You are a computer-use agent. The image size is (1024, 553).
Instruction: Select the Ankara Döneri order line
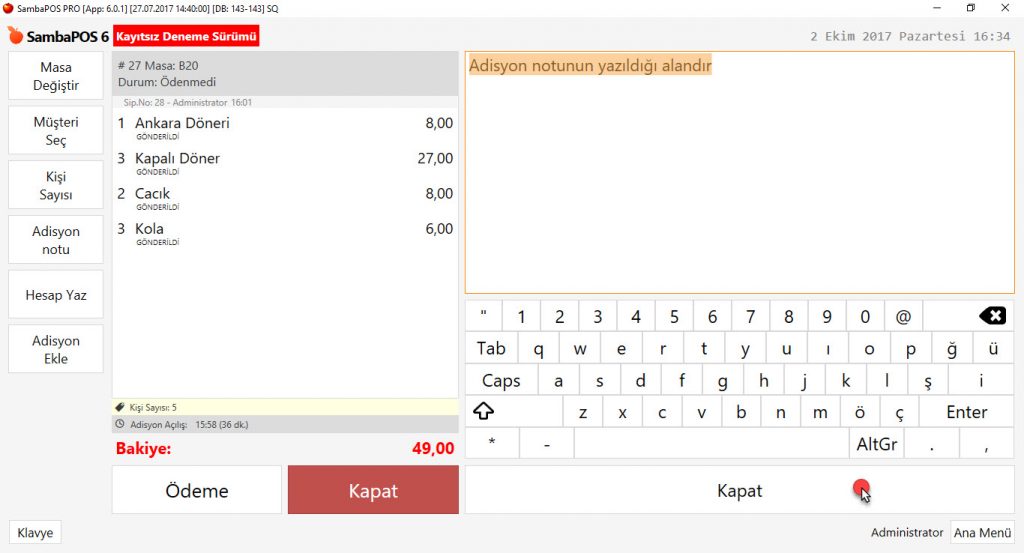pos(284,127)
